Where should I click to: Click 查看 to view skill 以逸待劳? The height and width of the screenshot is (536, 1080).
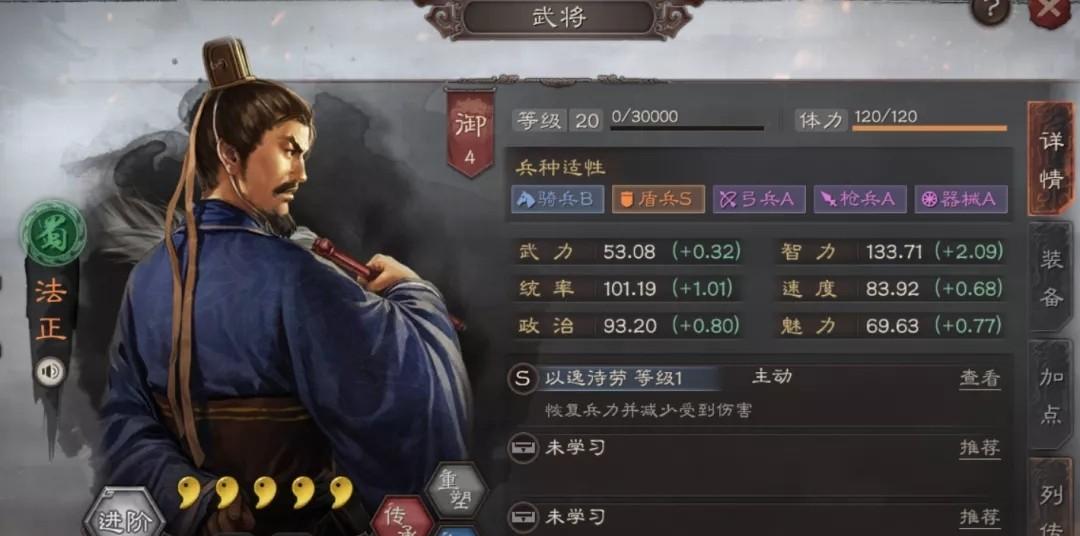pos(980,378)
